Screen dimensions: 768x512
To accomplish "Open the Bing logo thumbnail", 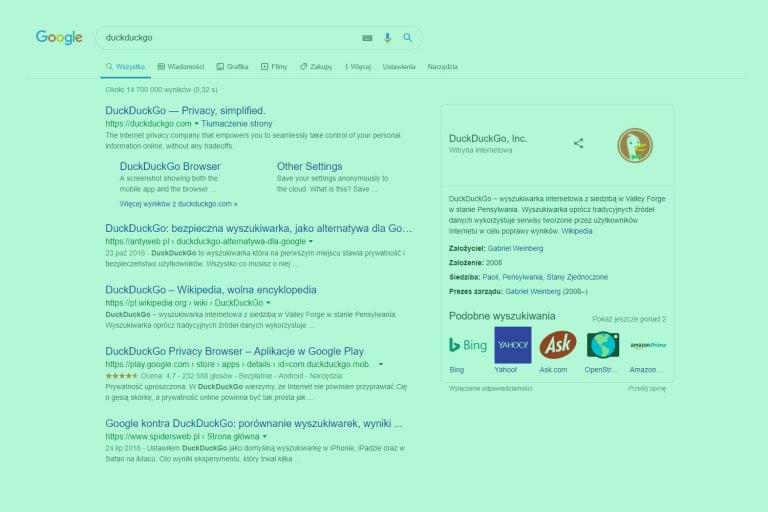I will tap(468, 345).
